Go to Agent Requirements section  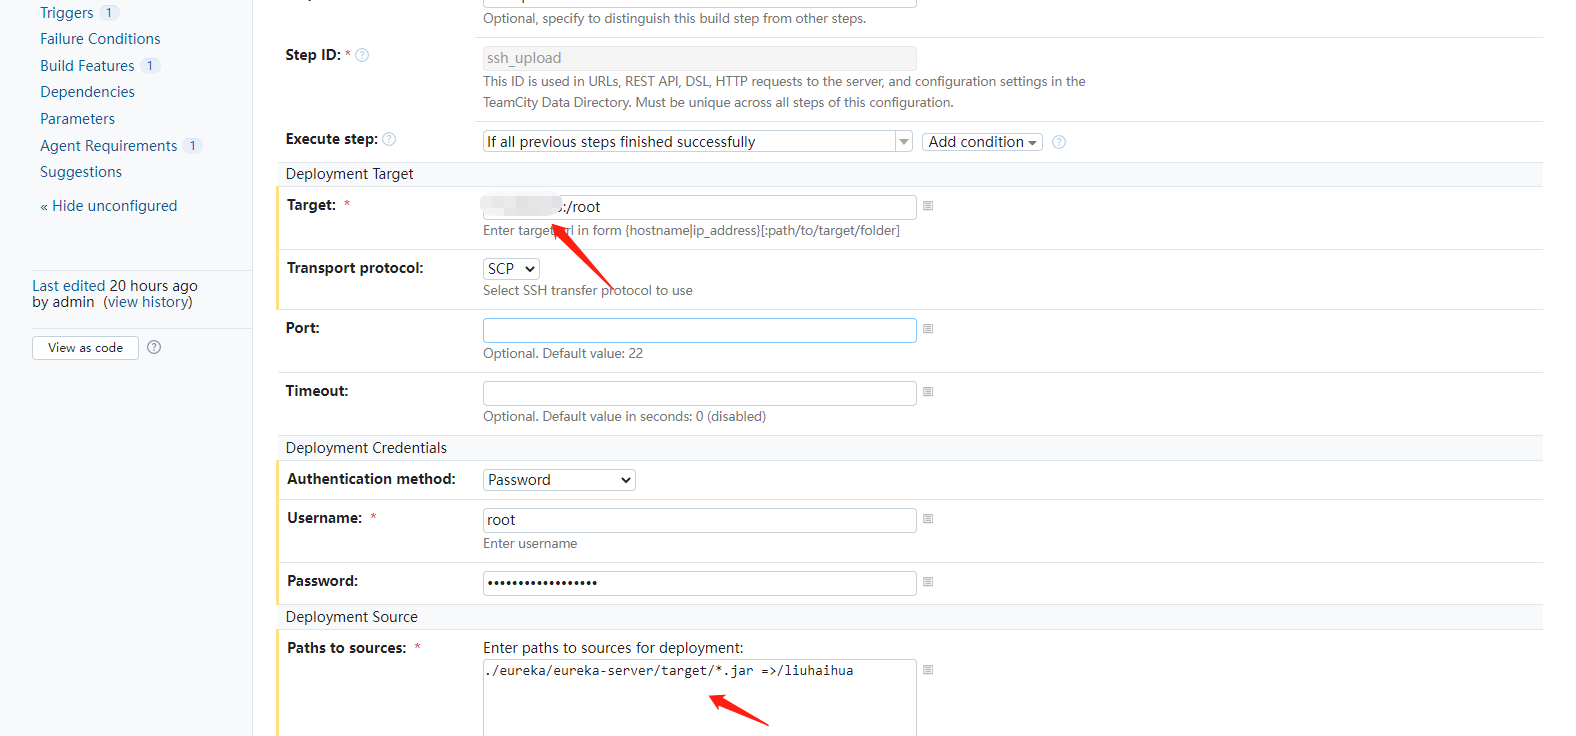point(109,146)
